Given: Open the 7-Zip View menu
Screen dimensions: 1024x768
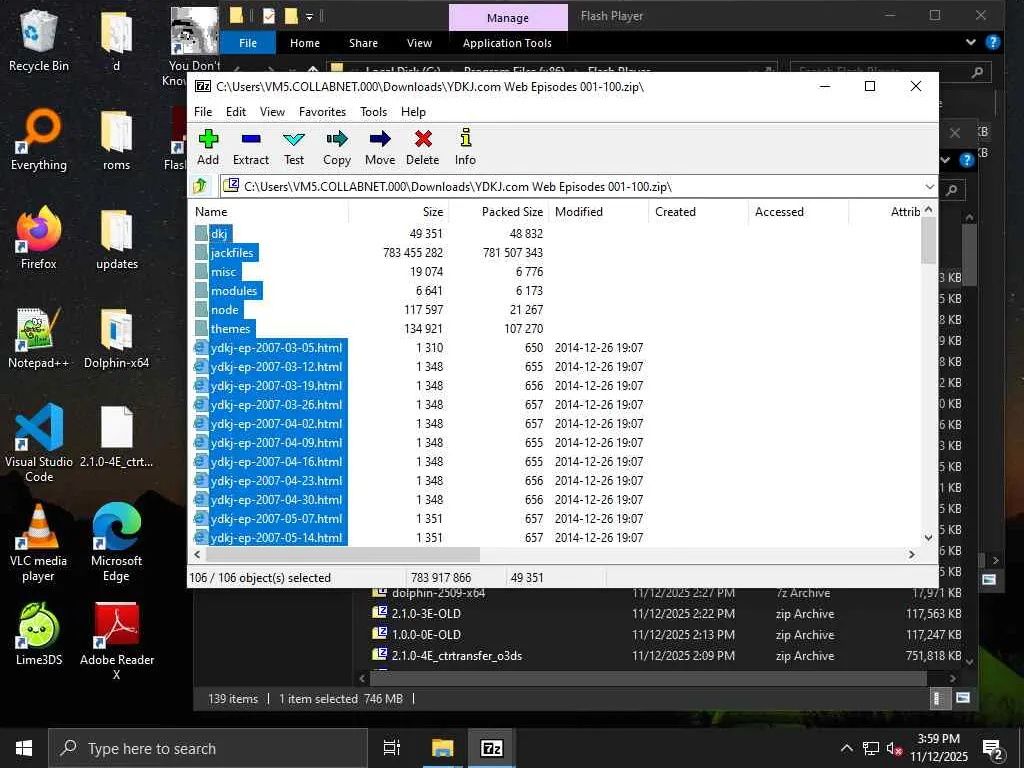Looking at the screenshot, I should pos(272,112).
